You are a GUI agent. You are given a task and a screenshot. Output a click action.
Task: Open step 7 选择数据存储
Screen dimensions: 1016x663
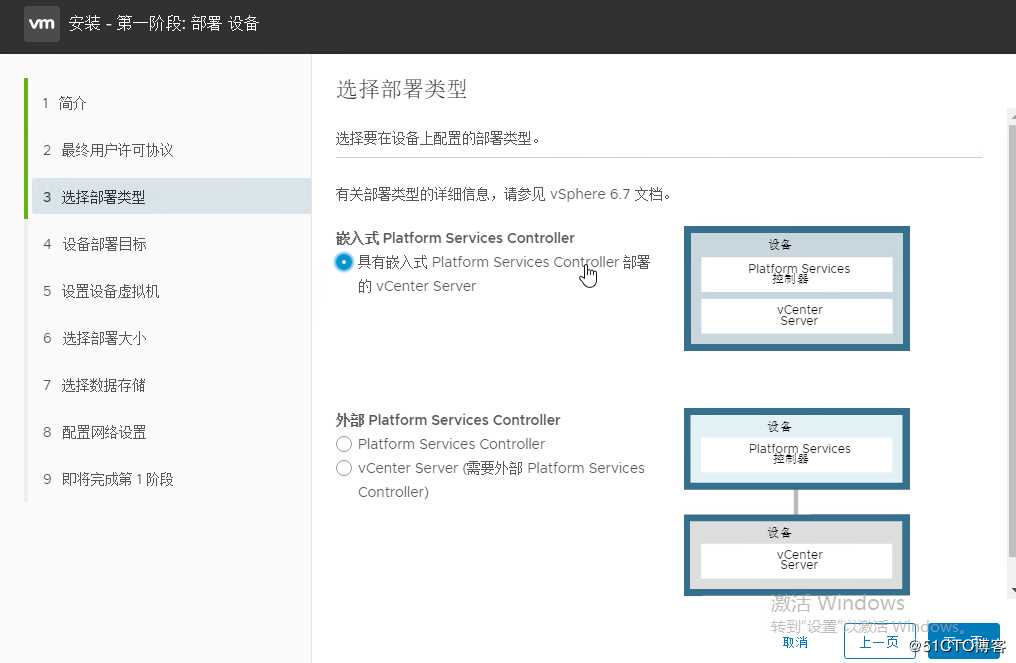click(95, 385)
